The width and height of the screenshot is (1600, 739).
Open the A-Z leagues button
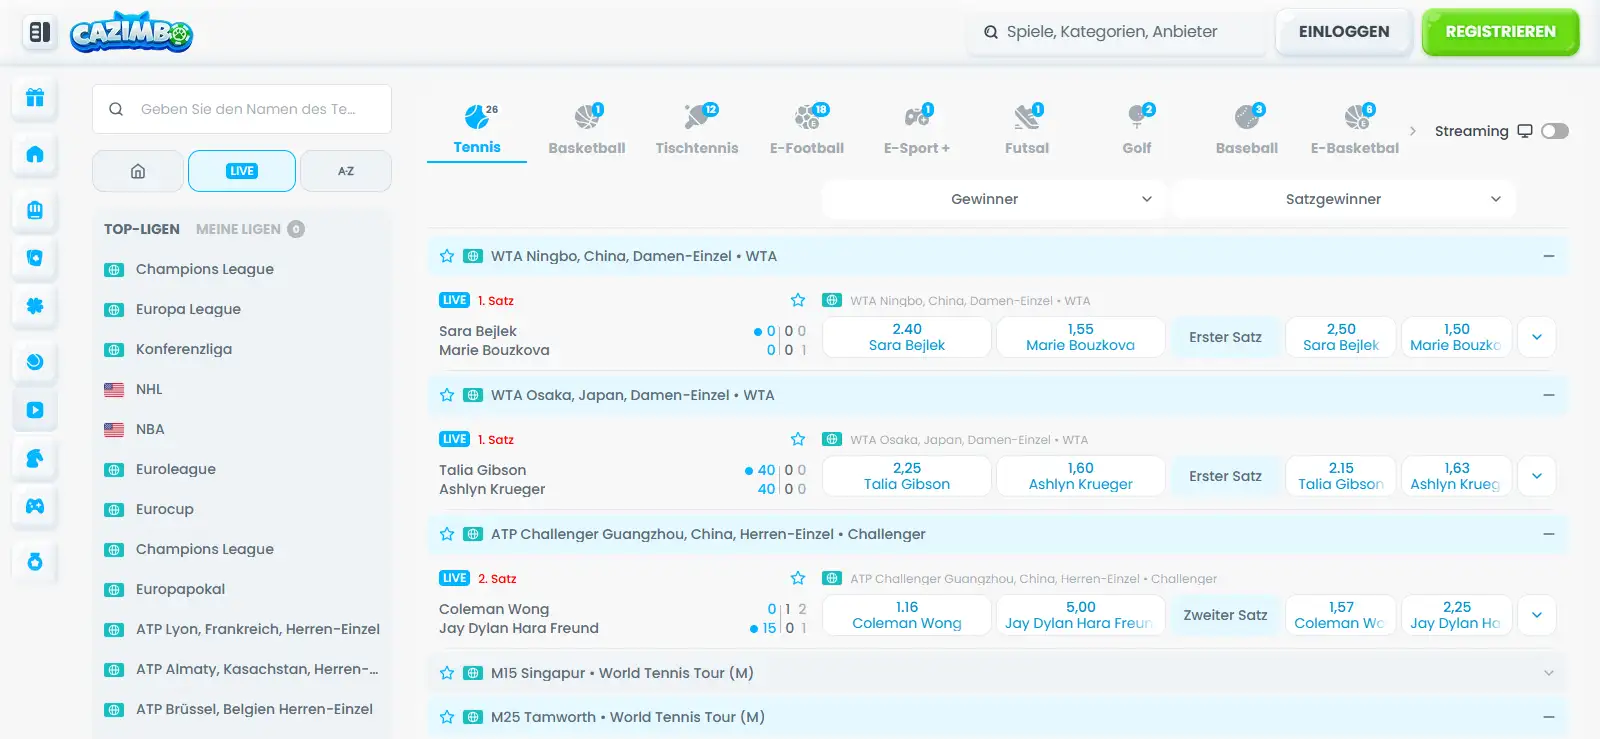pyautogui.click(x=346, y=171)
